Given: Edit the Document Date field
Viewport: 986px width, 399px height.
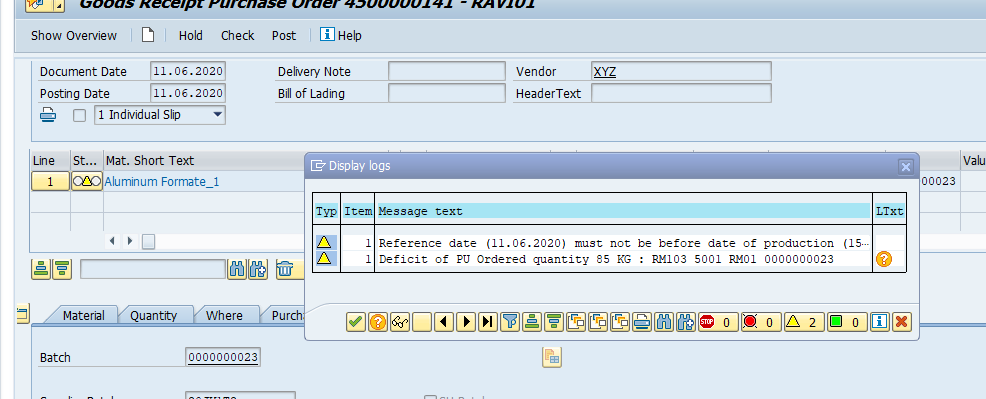Looking at the screenshot, I should pyautogui.click(x=187, y=71).
